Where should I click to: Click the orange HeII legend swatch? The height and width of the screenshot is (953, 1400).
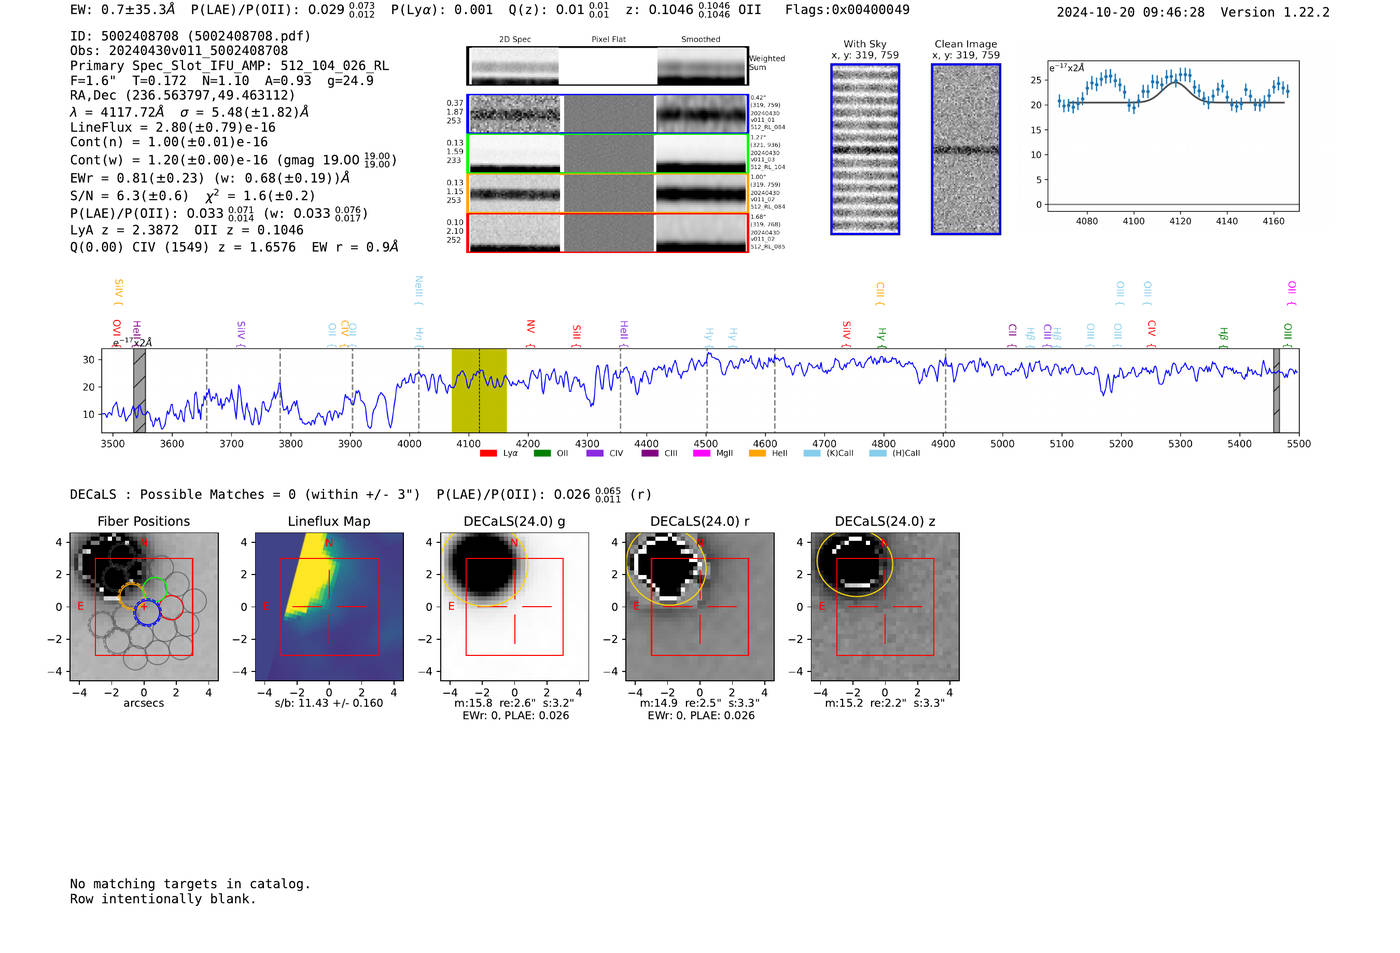click(x=757, y=453)
